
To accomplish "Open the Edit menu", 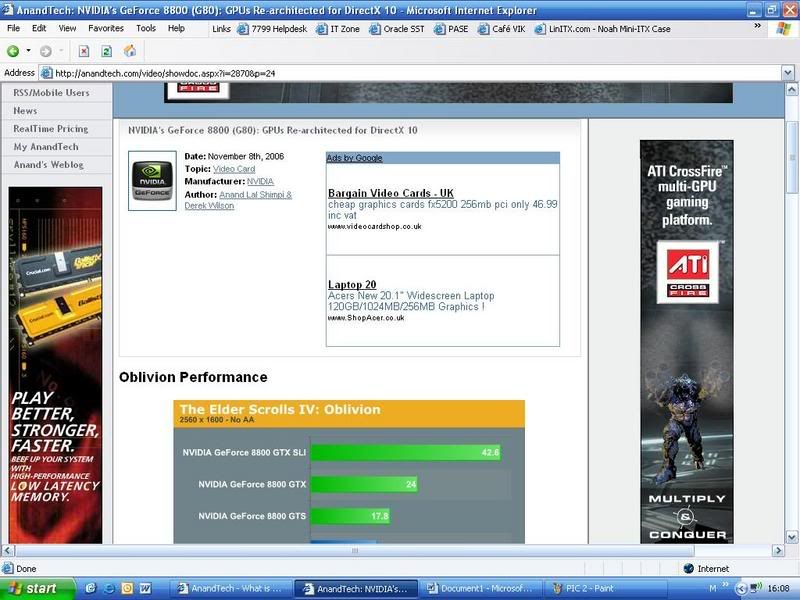I will coord(39,29).
